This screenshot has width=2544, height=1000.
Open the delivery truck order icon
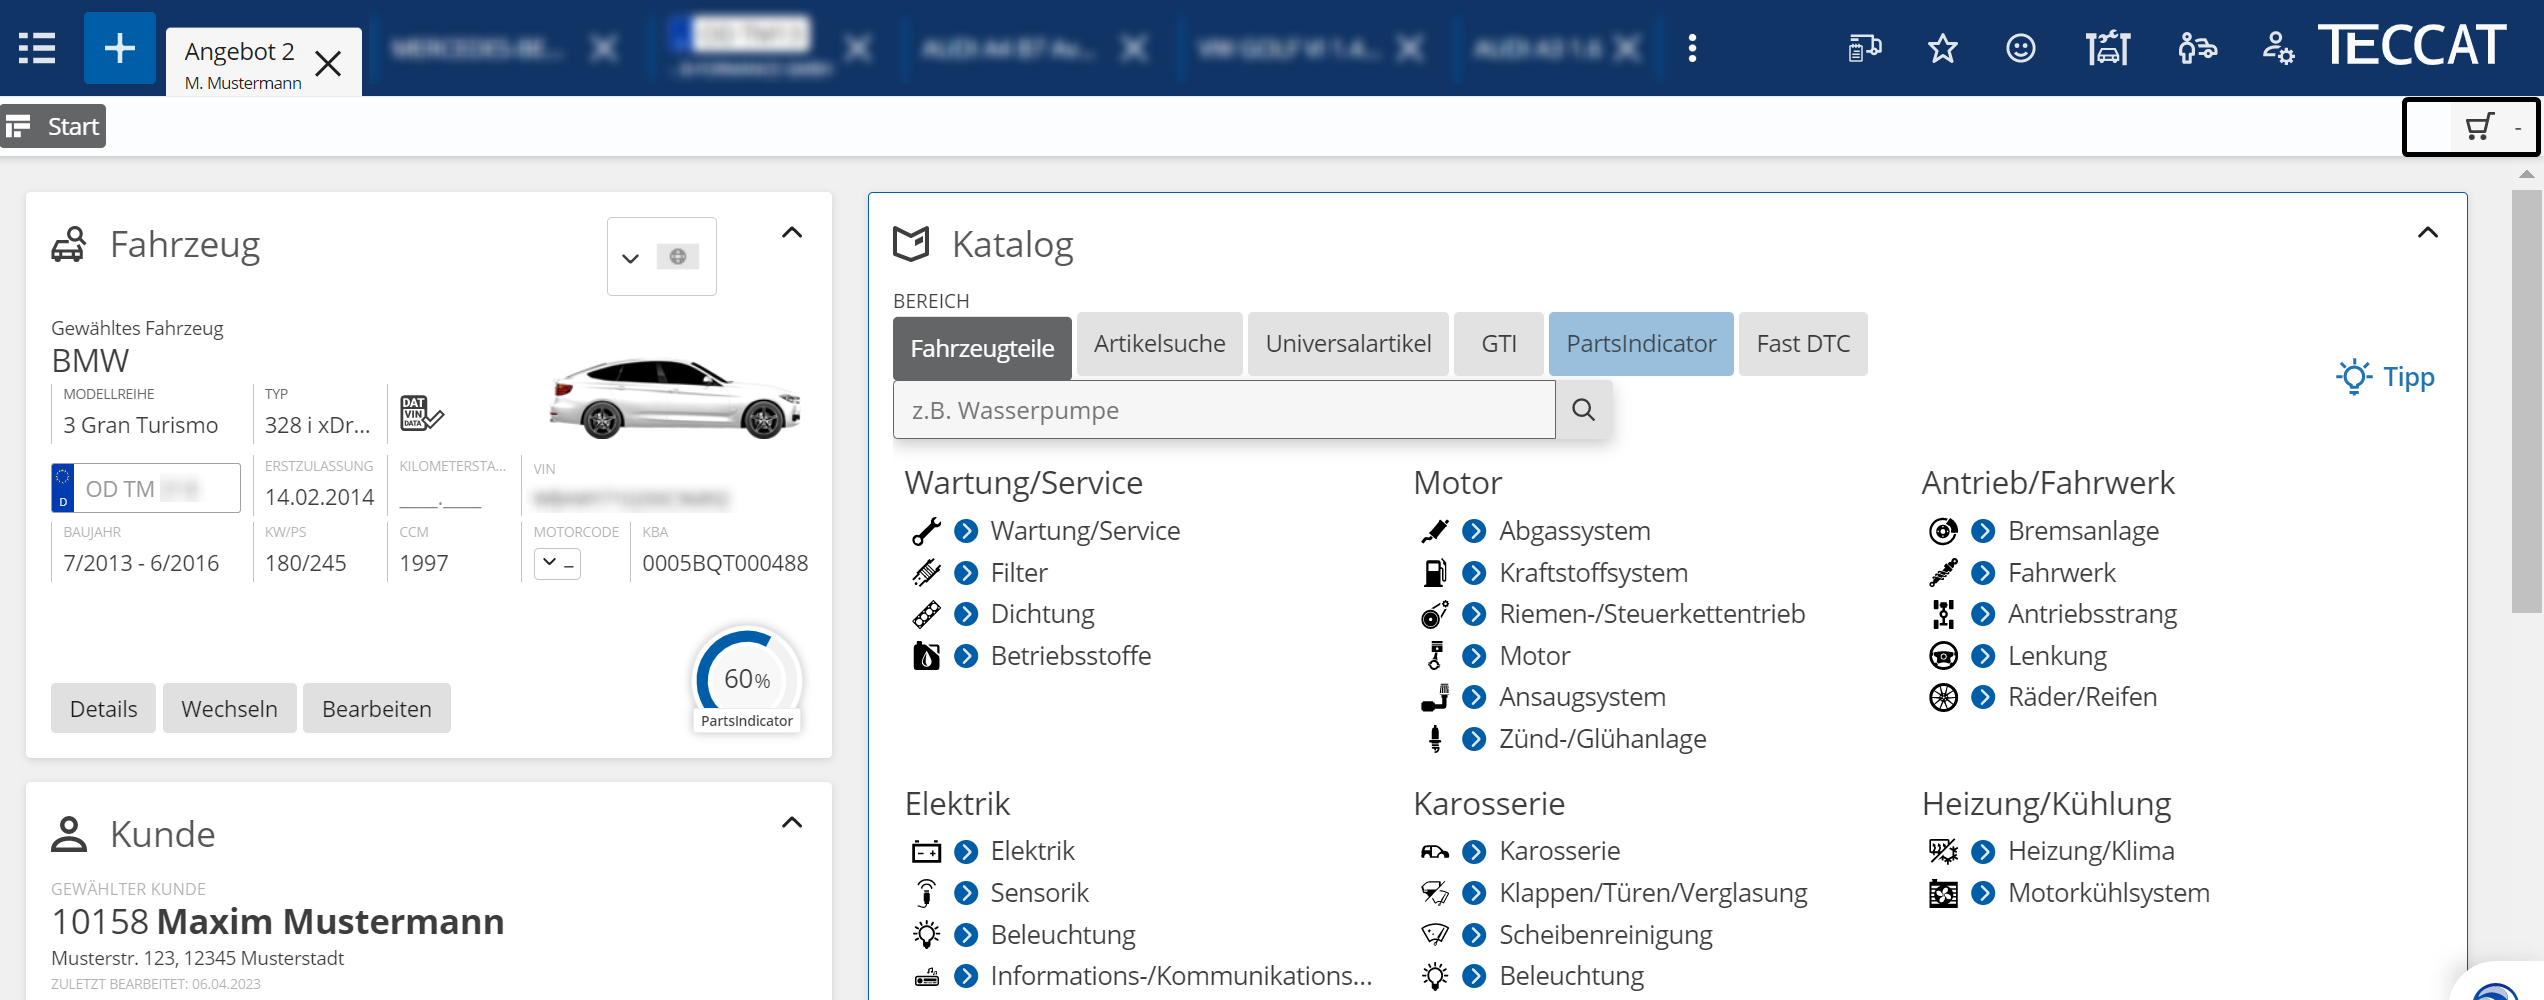(x=1864, y=48)
